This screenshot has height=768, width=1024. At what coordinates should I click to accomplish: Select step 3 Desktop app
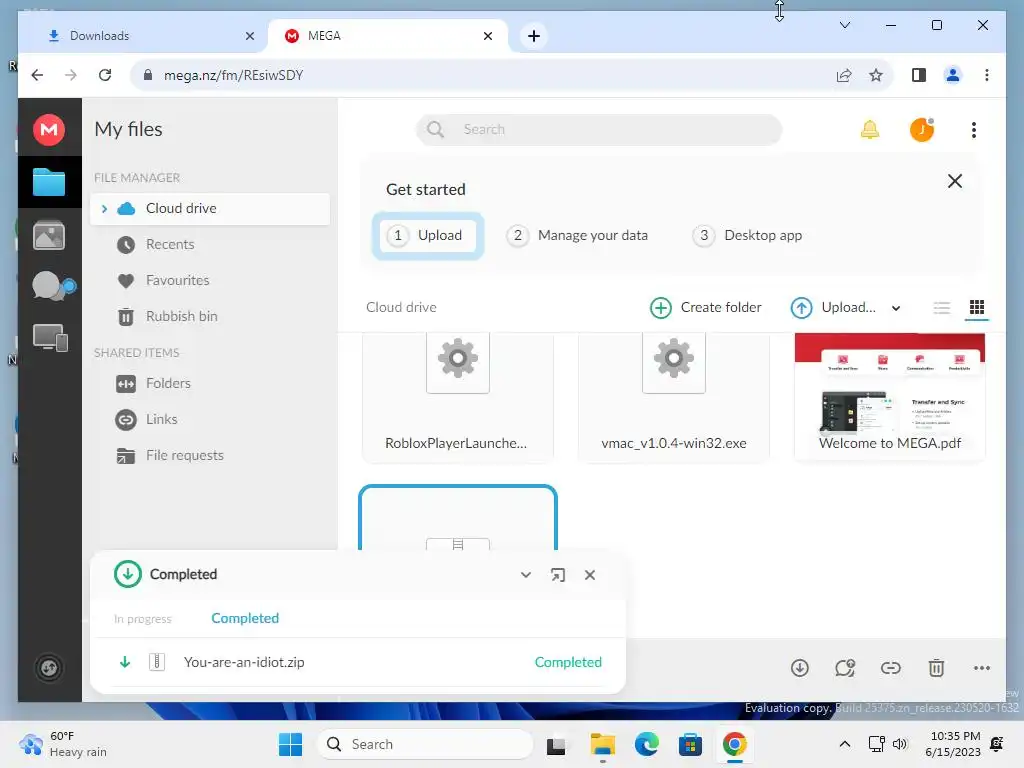click(x=748, y=235)
